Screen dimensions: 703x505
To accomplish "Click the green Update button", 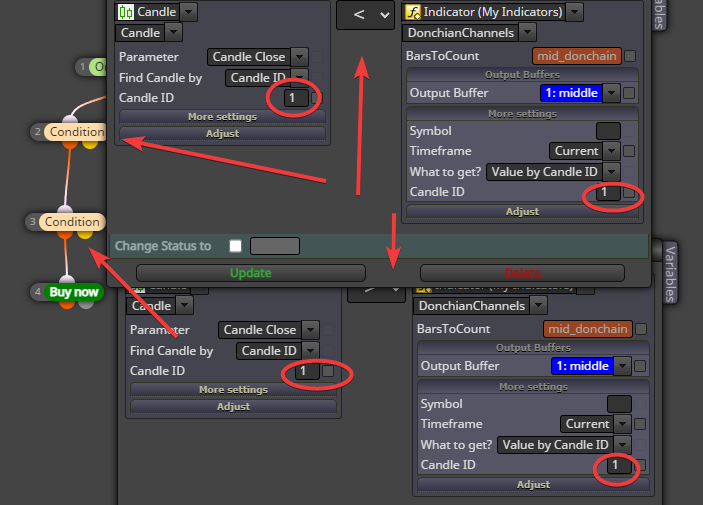I will pyautogui.click(x=251, y=273).
